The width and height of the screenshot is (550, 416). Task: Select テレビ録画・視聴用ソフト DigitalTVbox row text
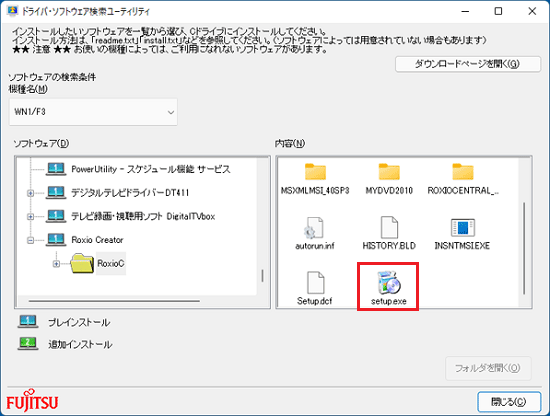click(x=143, y=216)
